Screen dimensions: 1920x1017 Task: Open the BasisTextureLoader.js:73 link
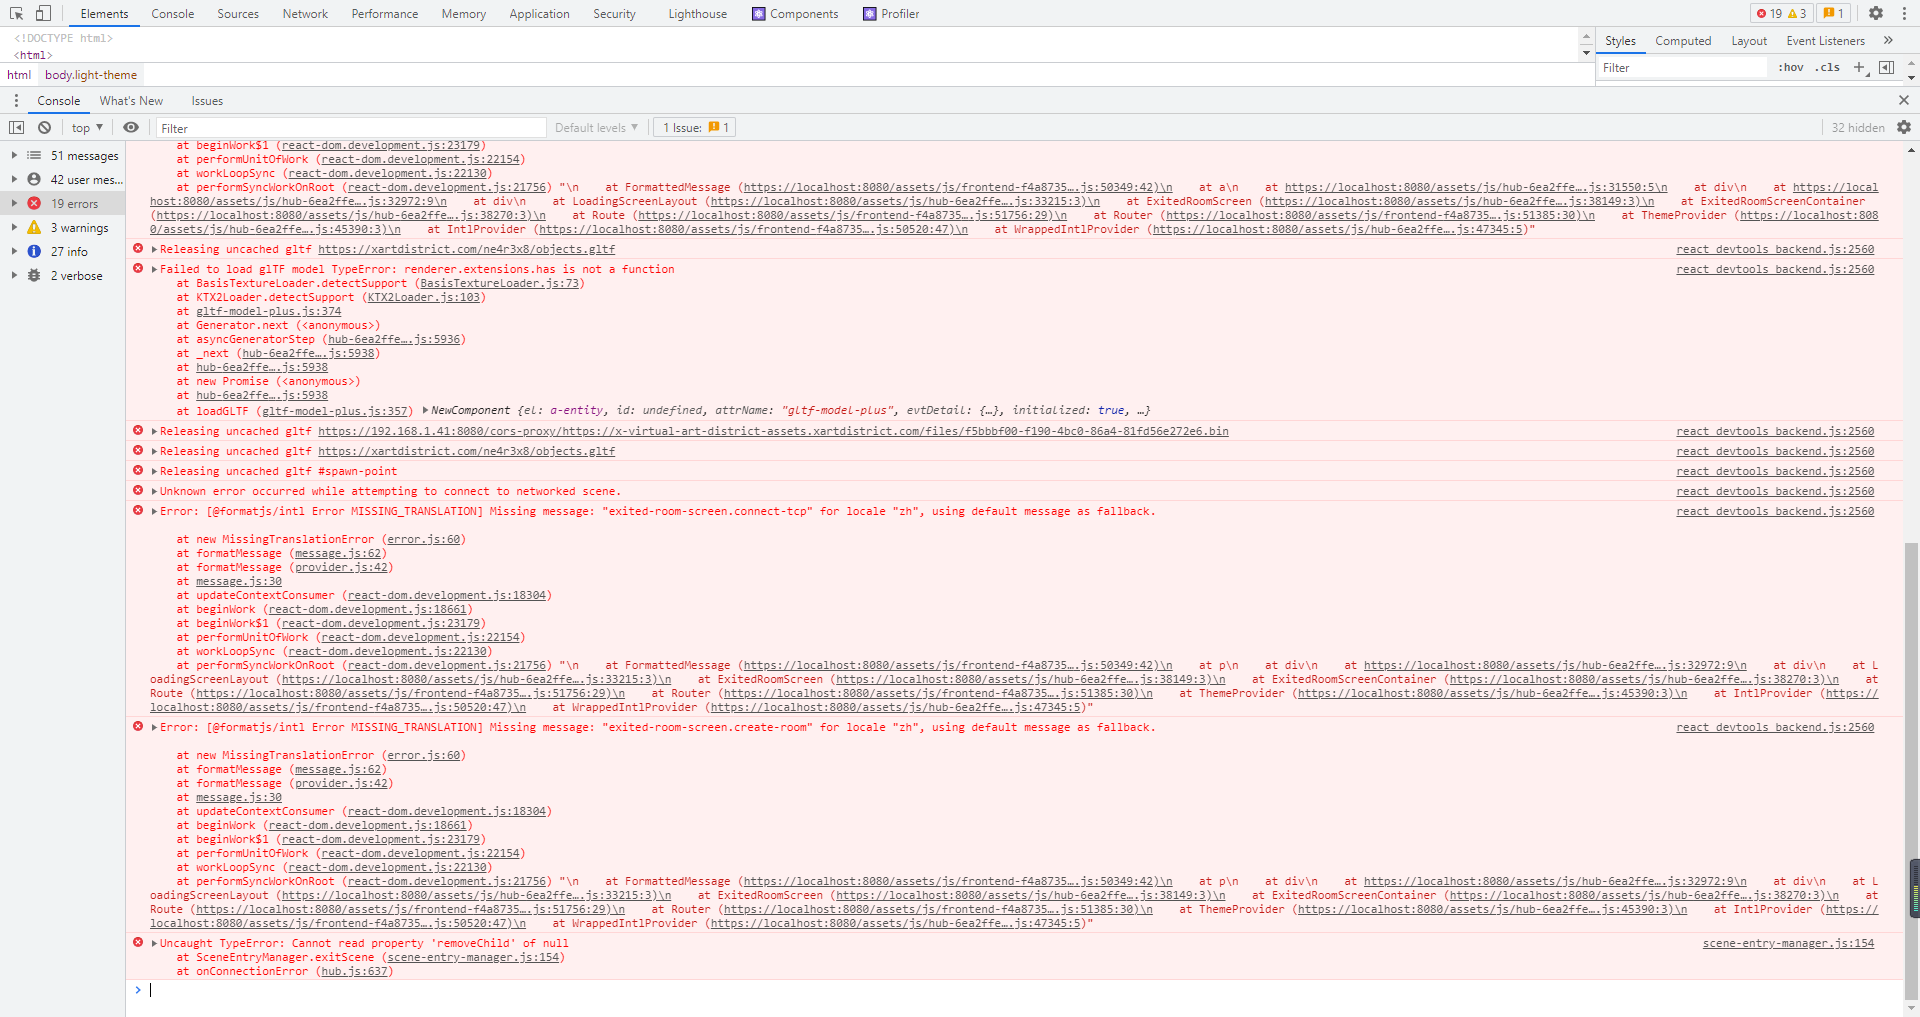click(x=499, y=283)
